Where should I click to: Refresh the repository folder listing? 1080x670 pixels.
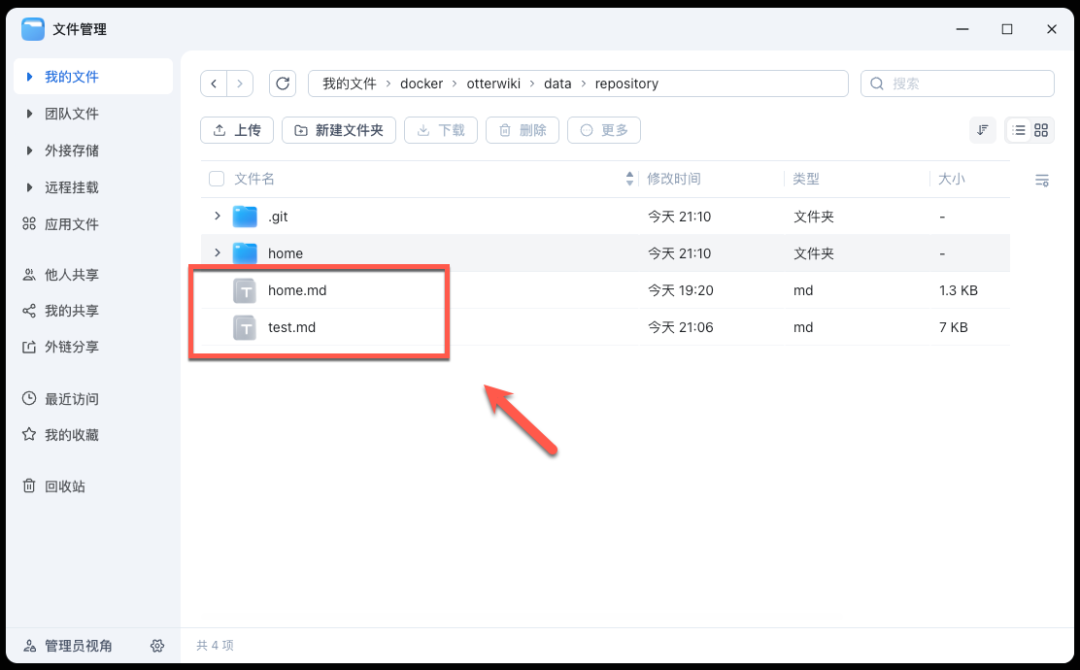tap(282, 84)
